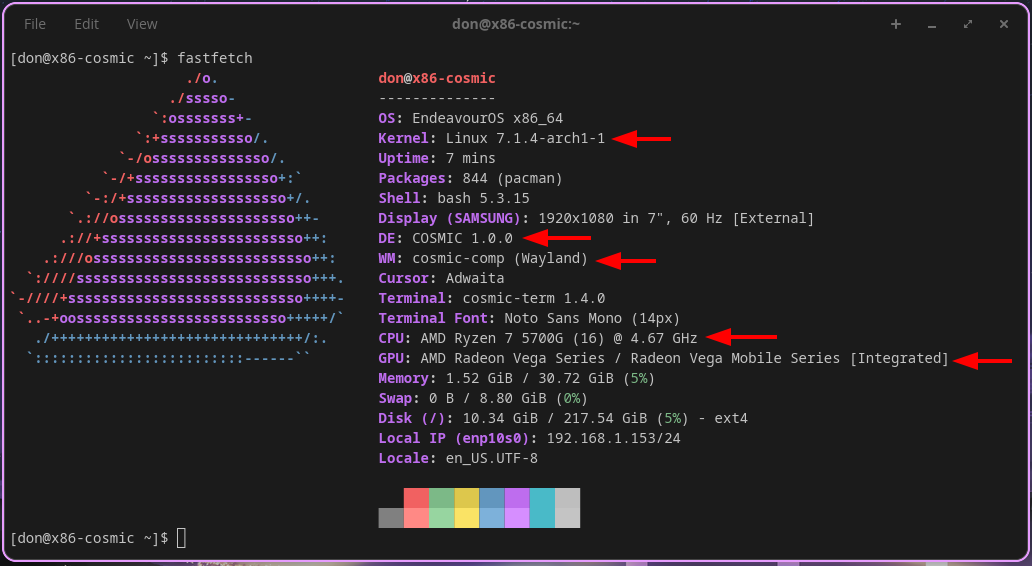Click the Local IP 192.168.1.153/24 line

pos(530,438)
